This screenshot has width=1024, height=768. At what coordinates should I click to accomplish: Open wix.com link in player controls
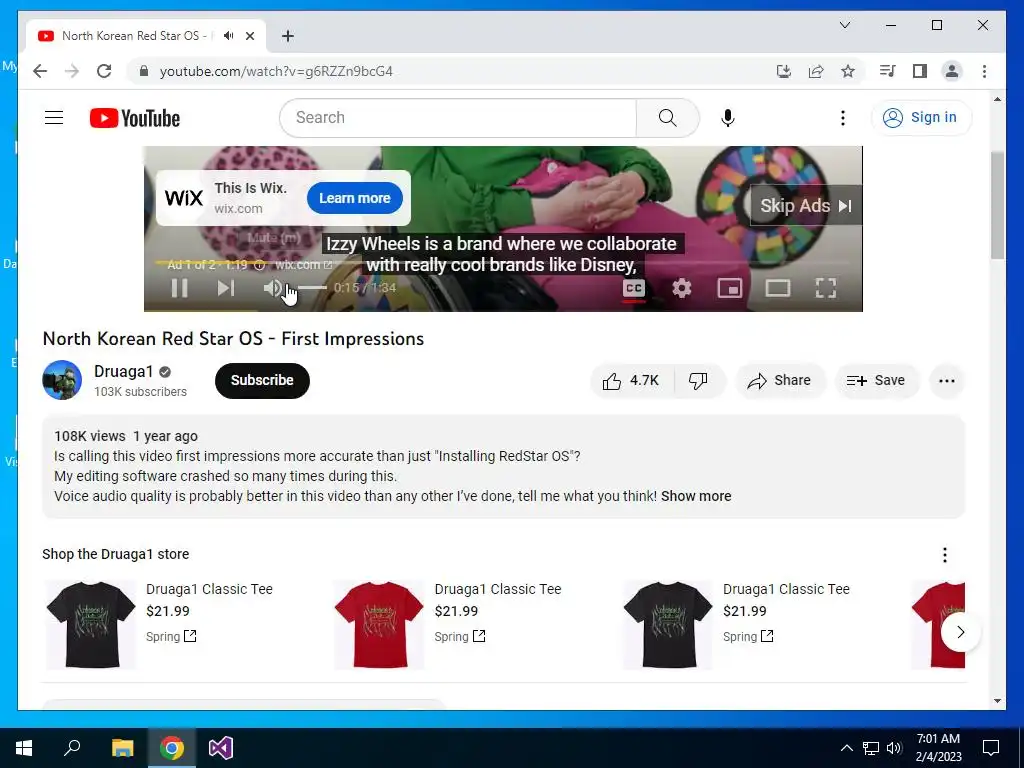coord(304,264)
